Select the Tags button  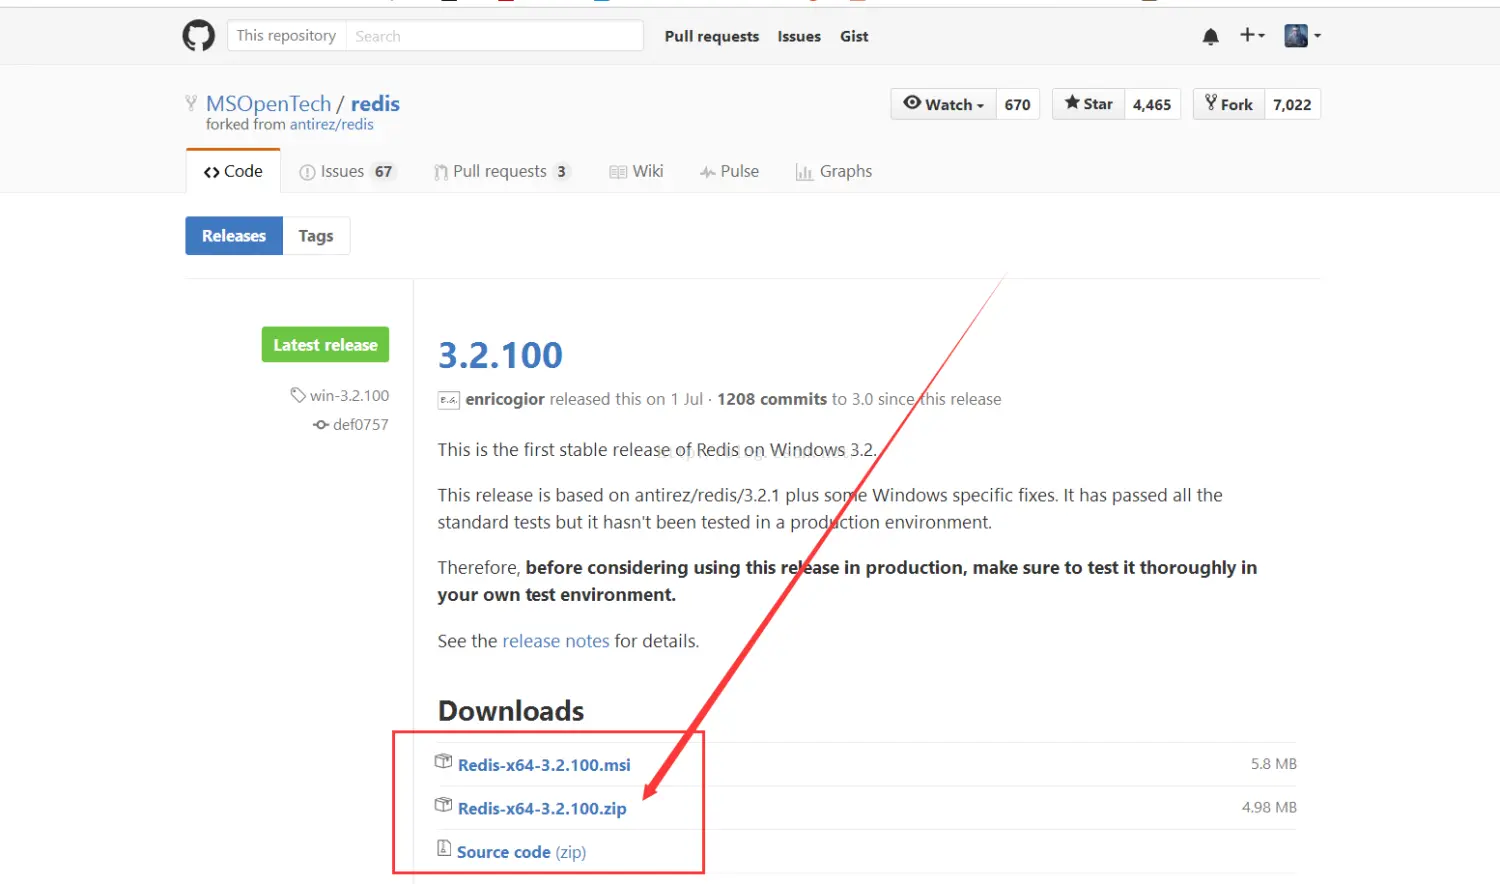(316, 236)
